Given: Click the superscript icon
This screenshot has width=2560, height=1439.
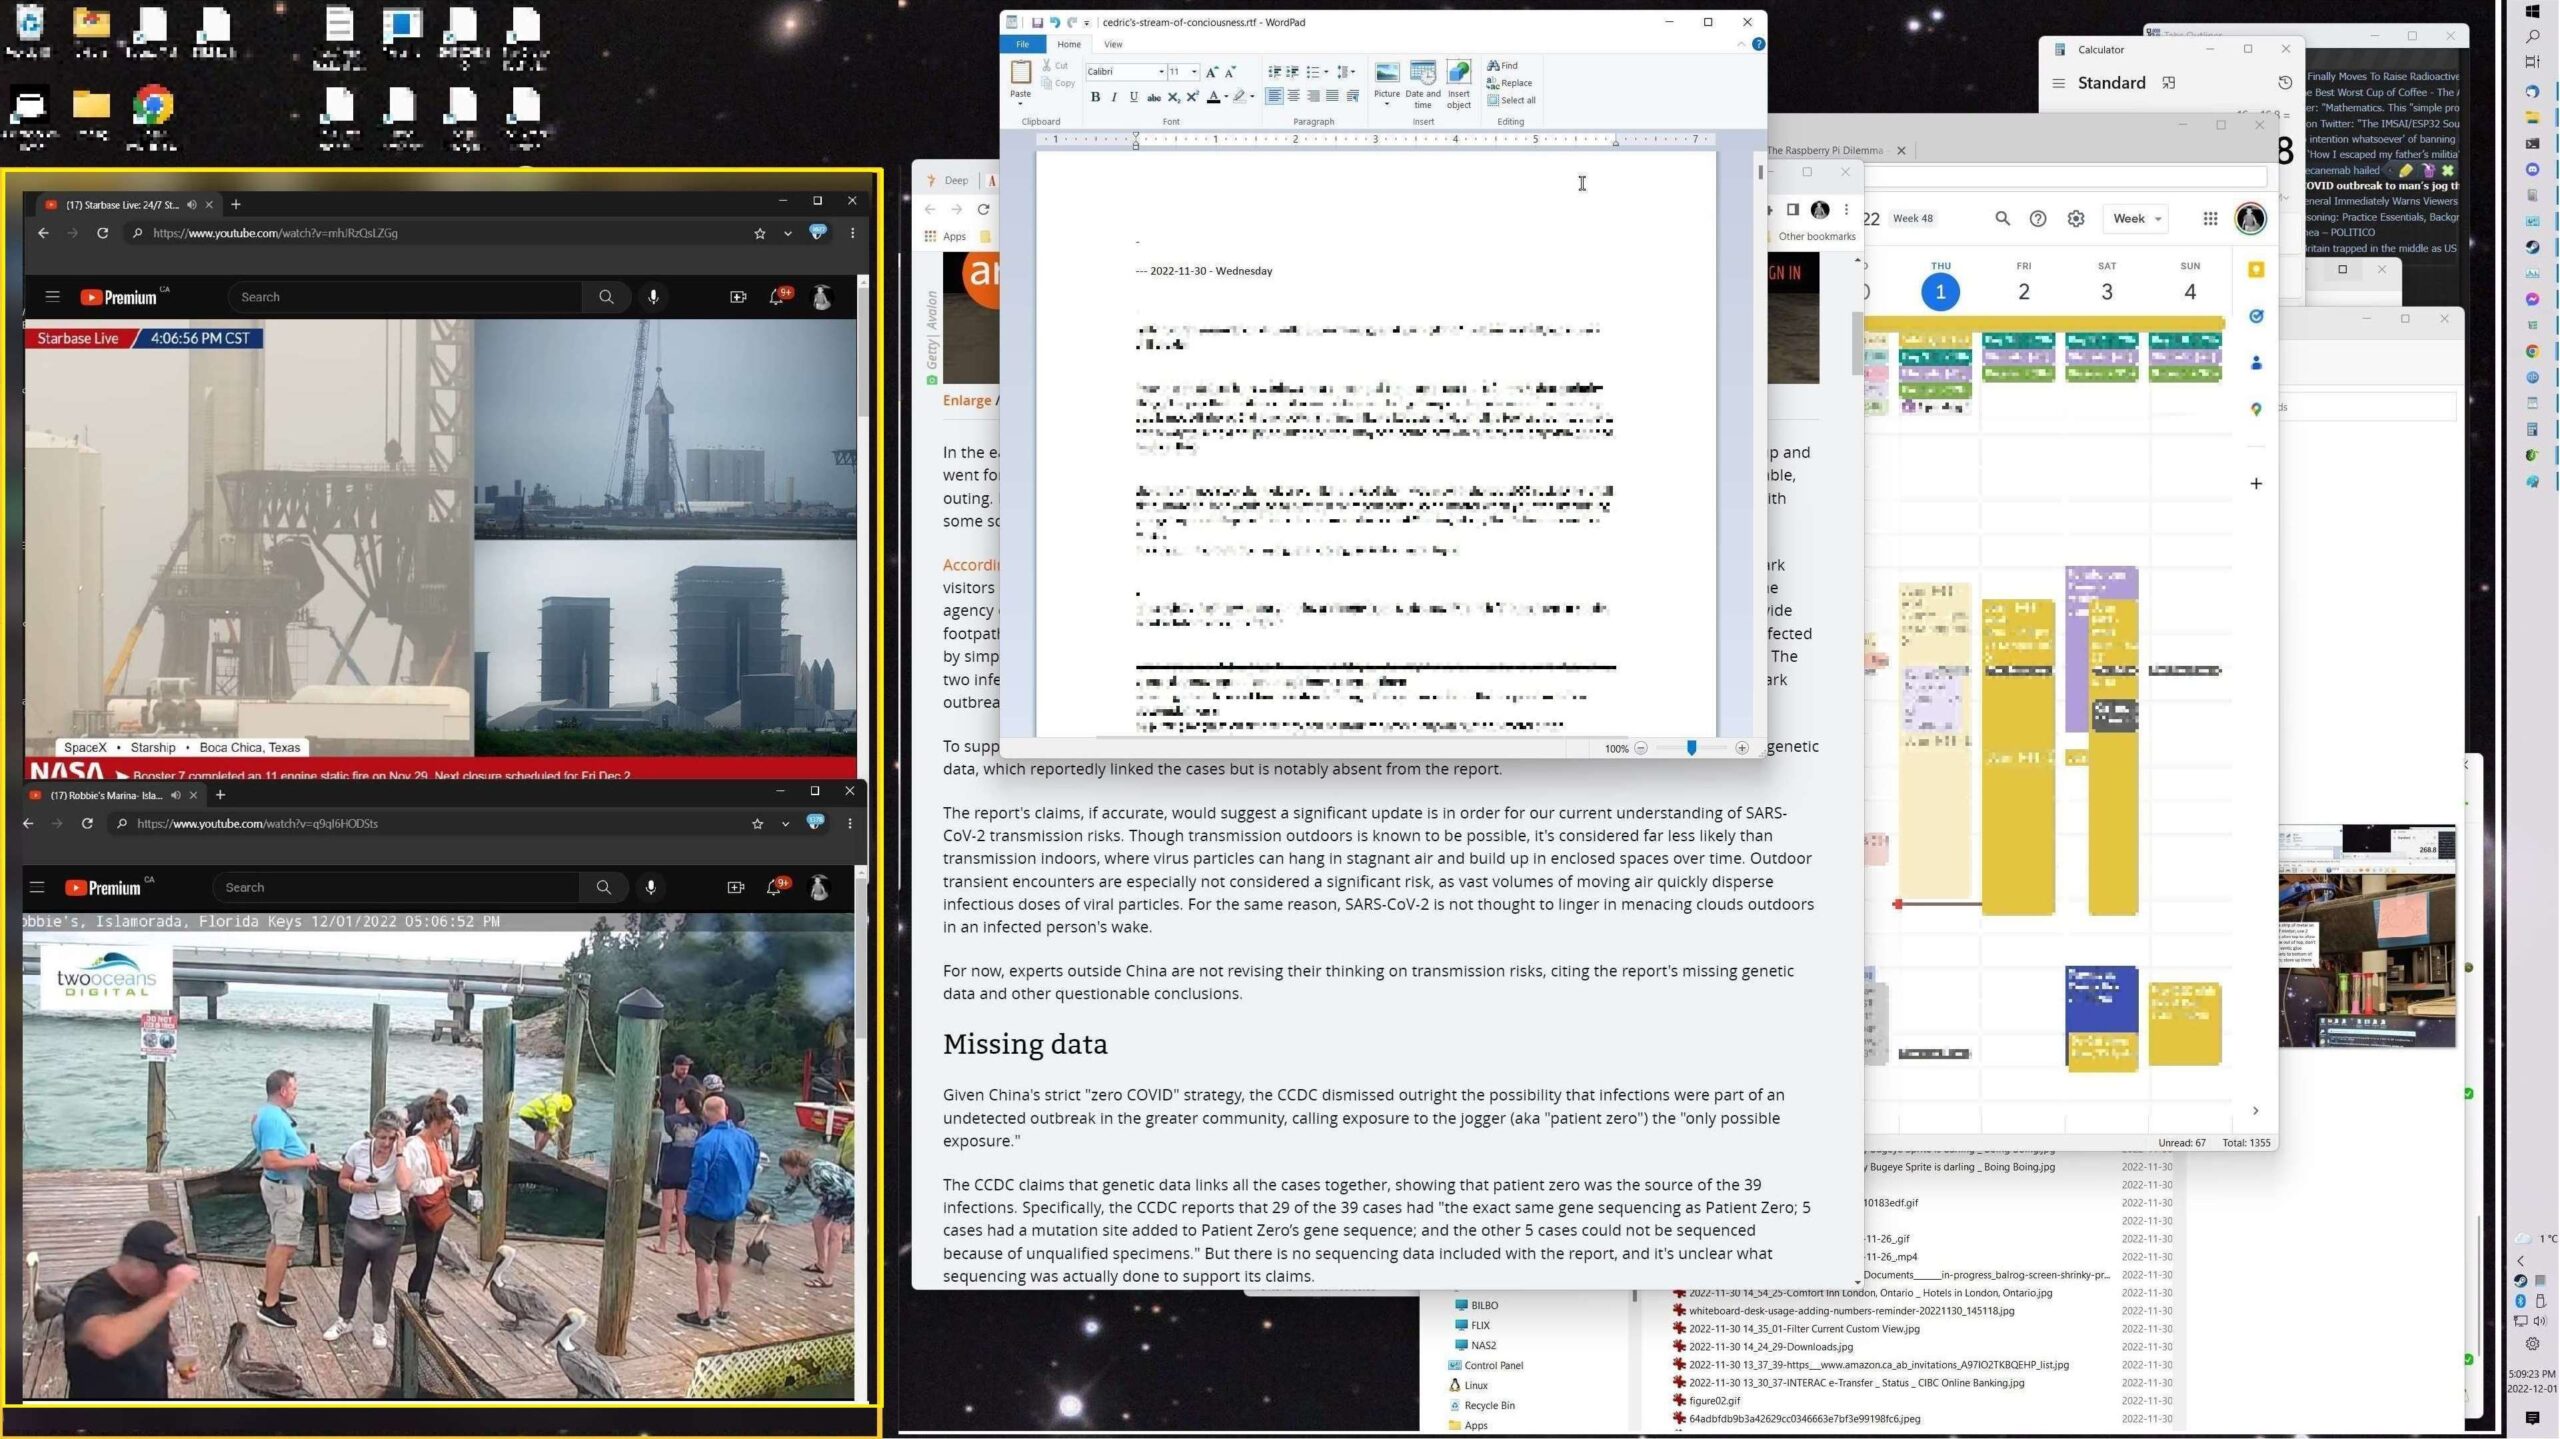Looking at the screenshot, I should click(1192, 97).
